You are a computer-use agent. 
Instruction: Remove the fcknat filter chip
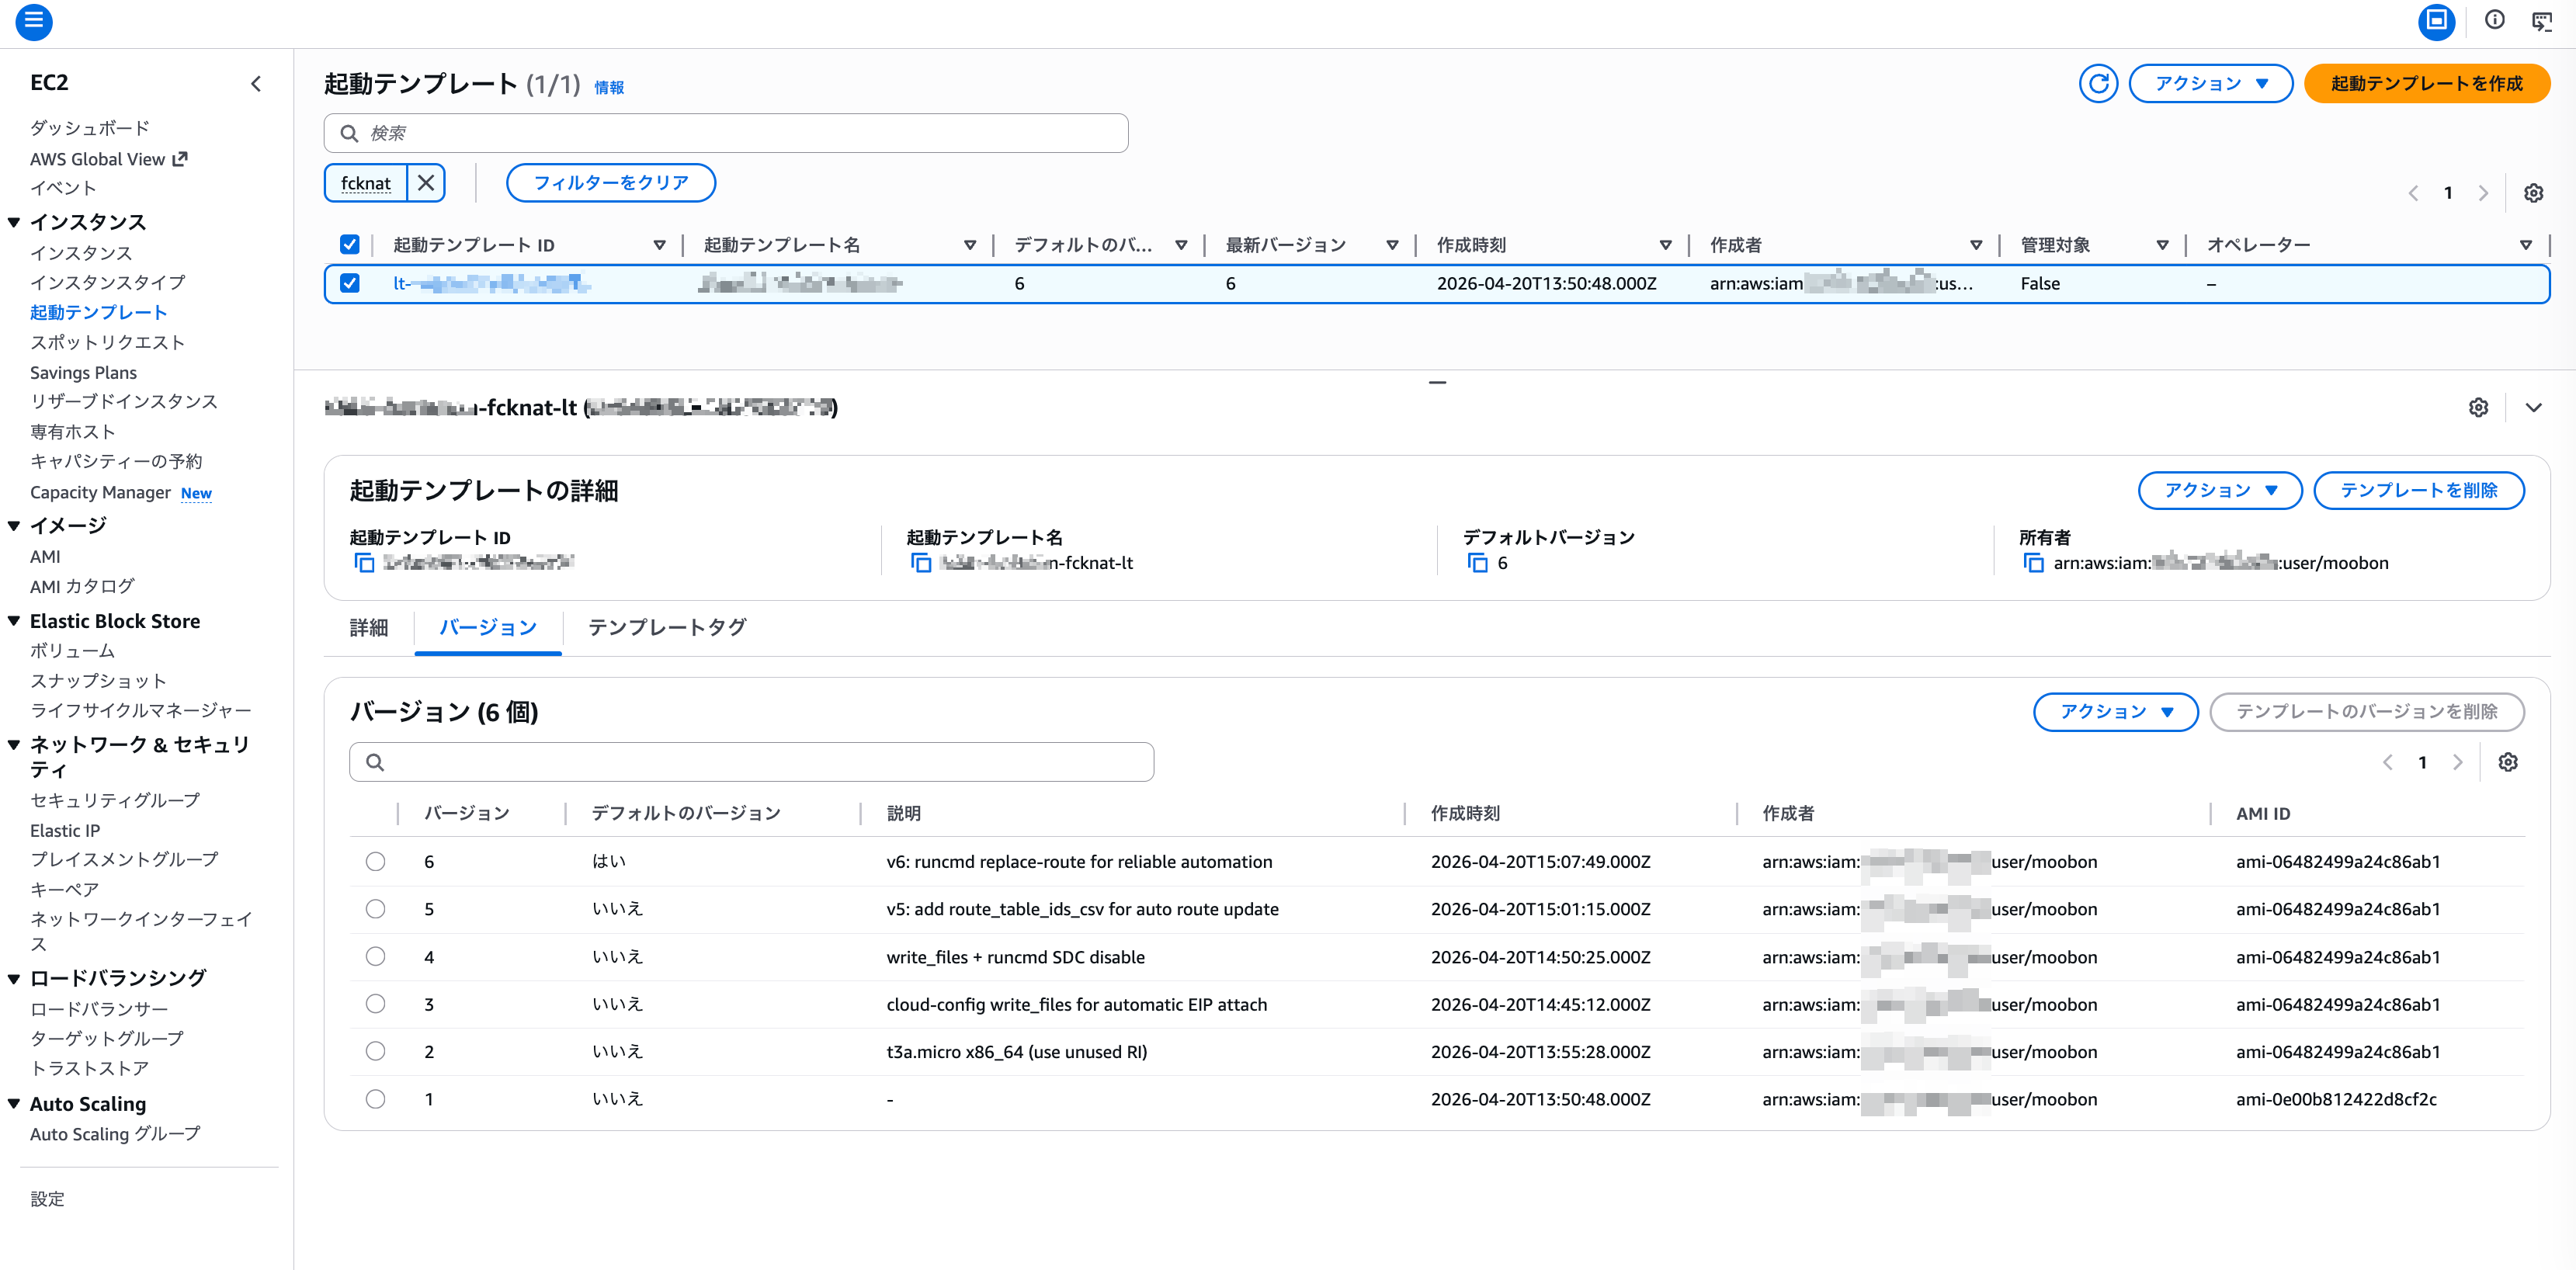[x=426, y=183]
